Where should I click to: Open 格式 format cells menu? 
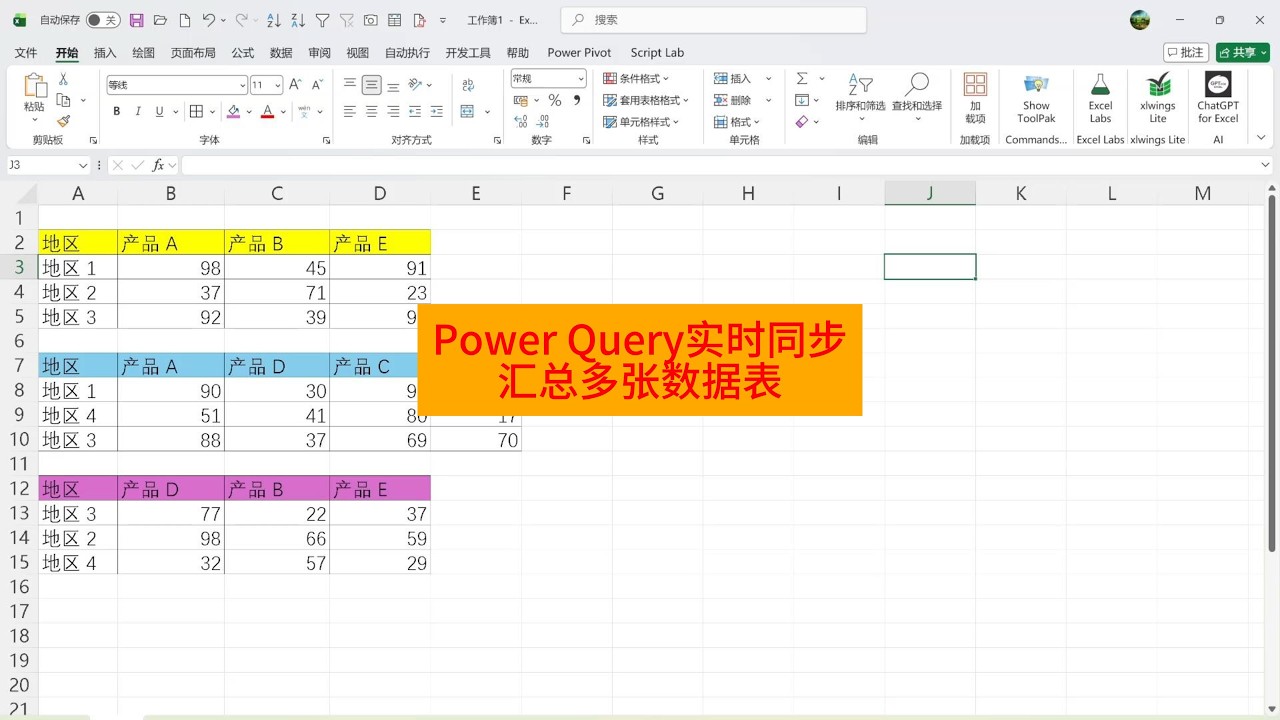pos(737,122)
